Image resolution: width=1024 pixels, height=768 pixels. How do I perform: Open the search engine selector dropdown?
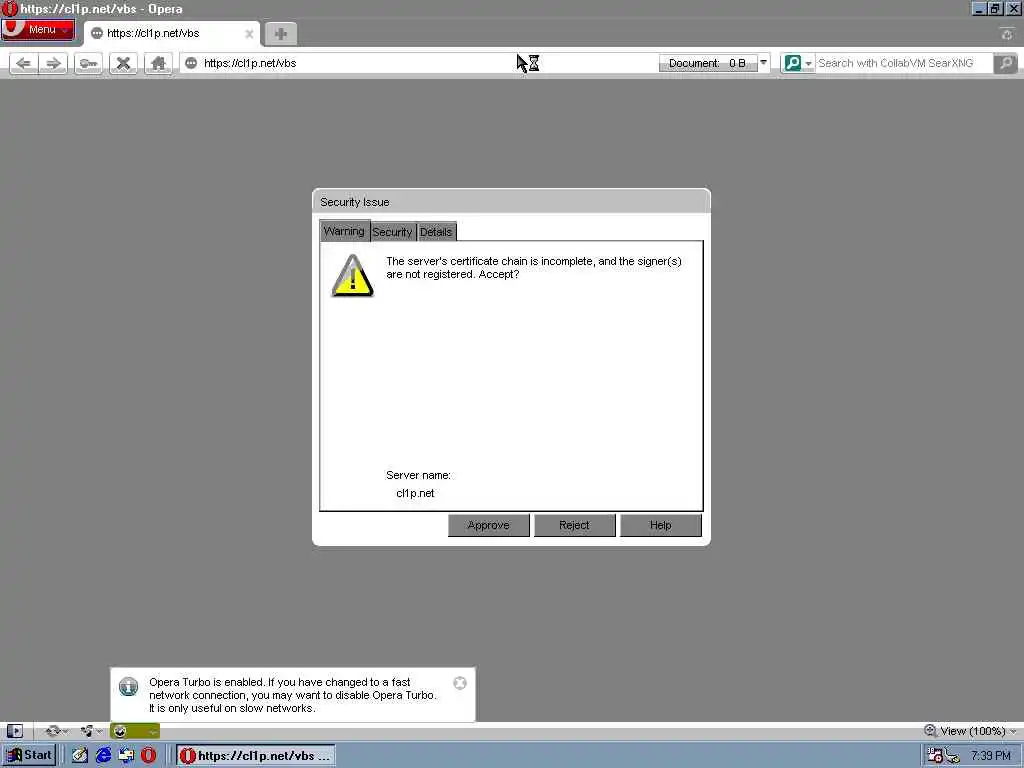(798, 63)
